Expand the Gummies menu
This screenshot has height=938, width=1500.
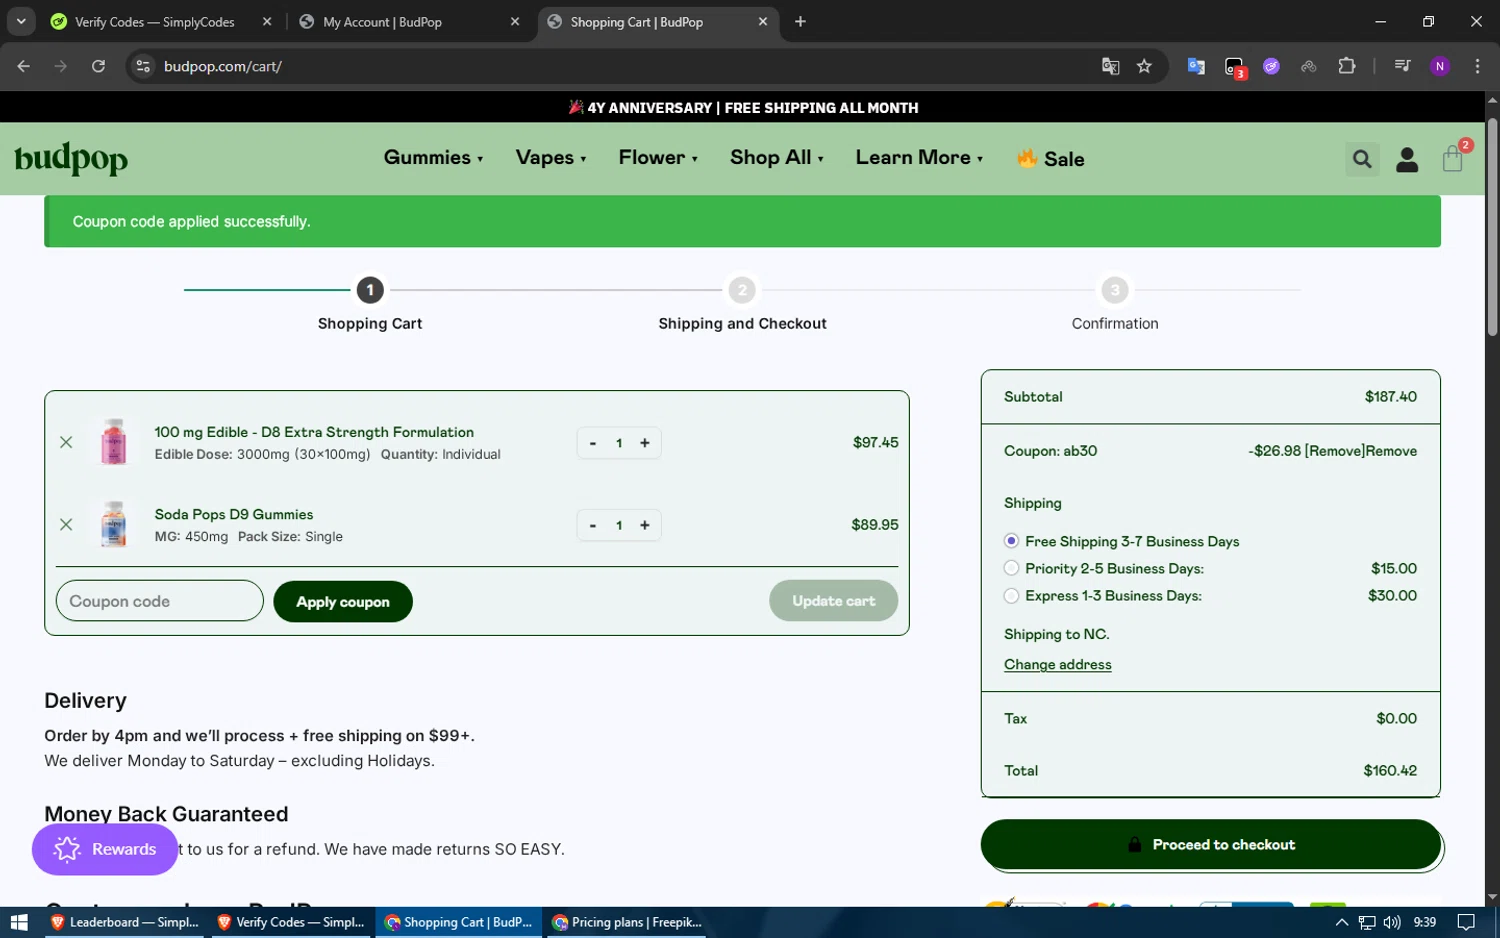click(433, 158)
